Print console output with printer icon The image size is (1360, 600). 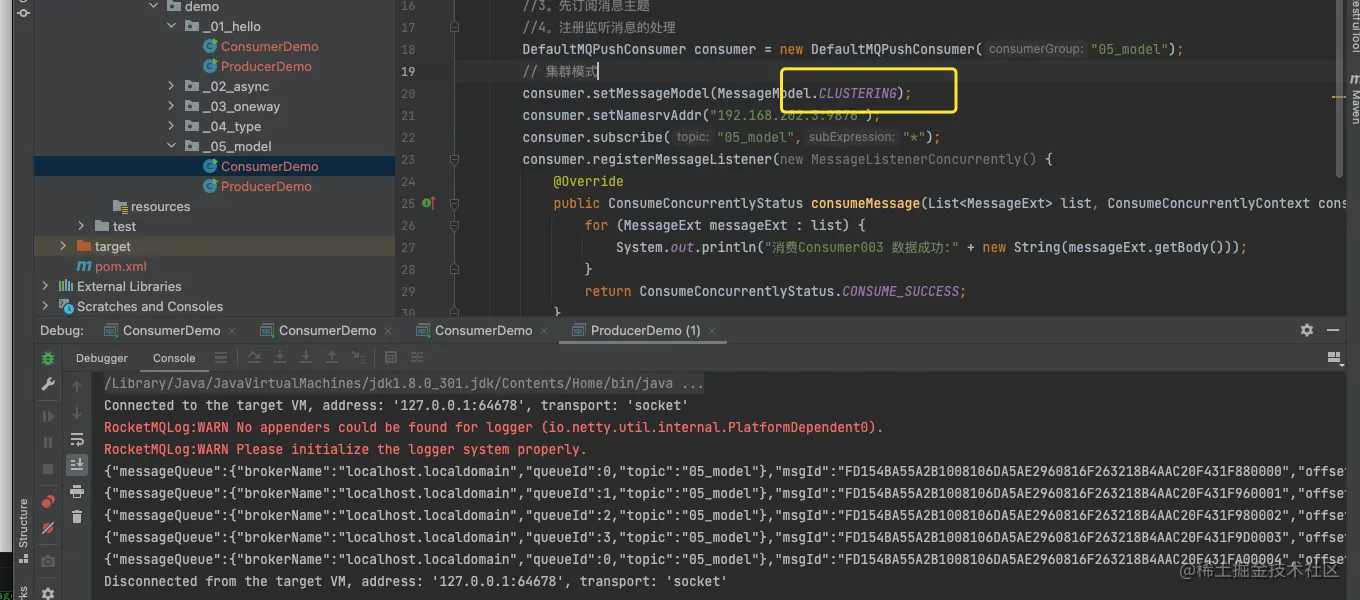(77, 491)
